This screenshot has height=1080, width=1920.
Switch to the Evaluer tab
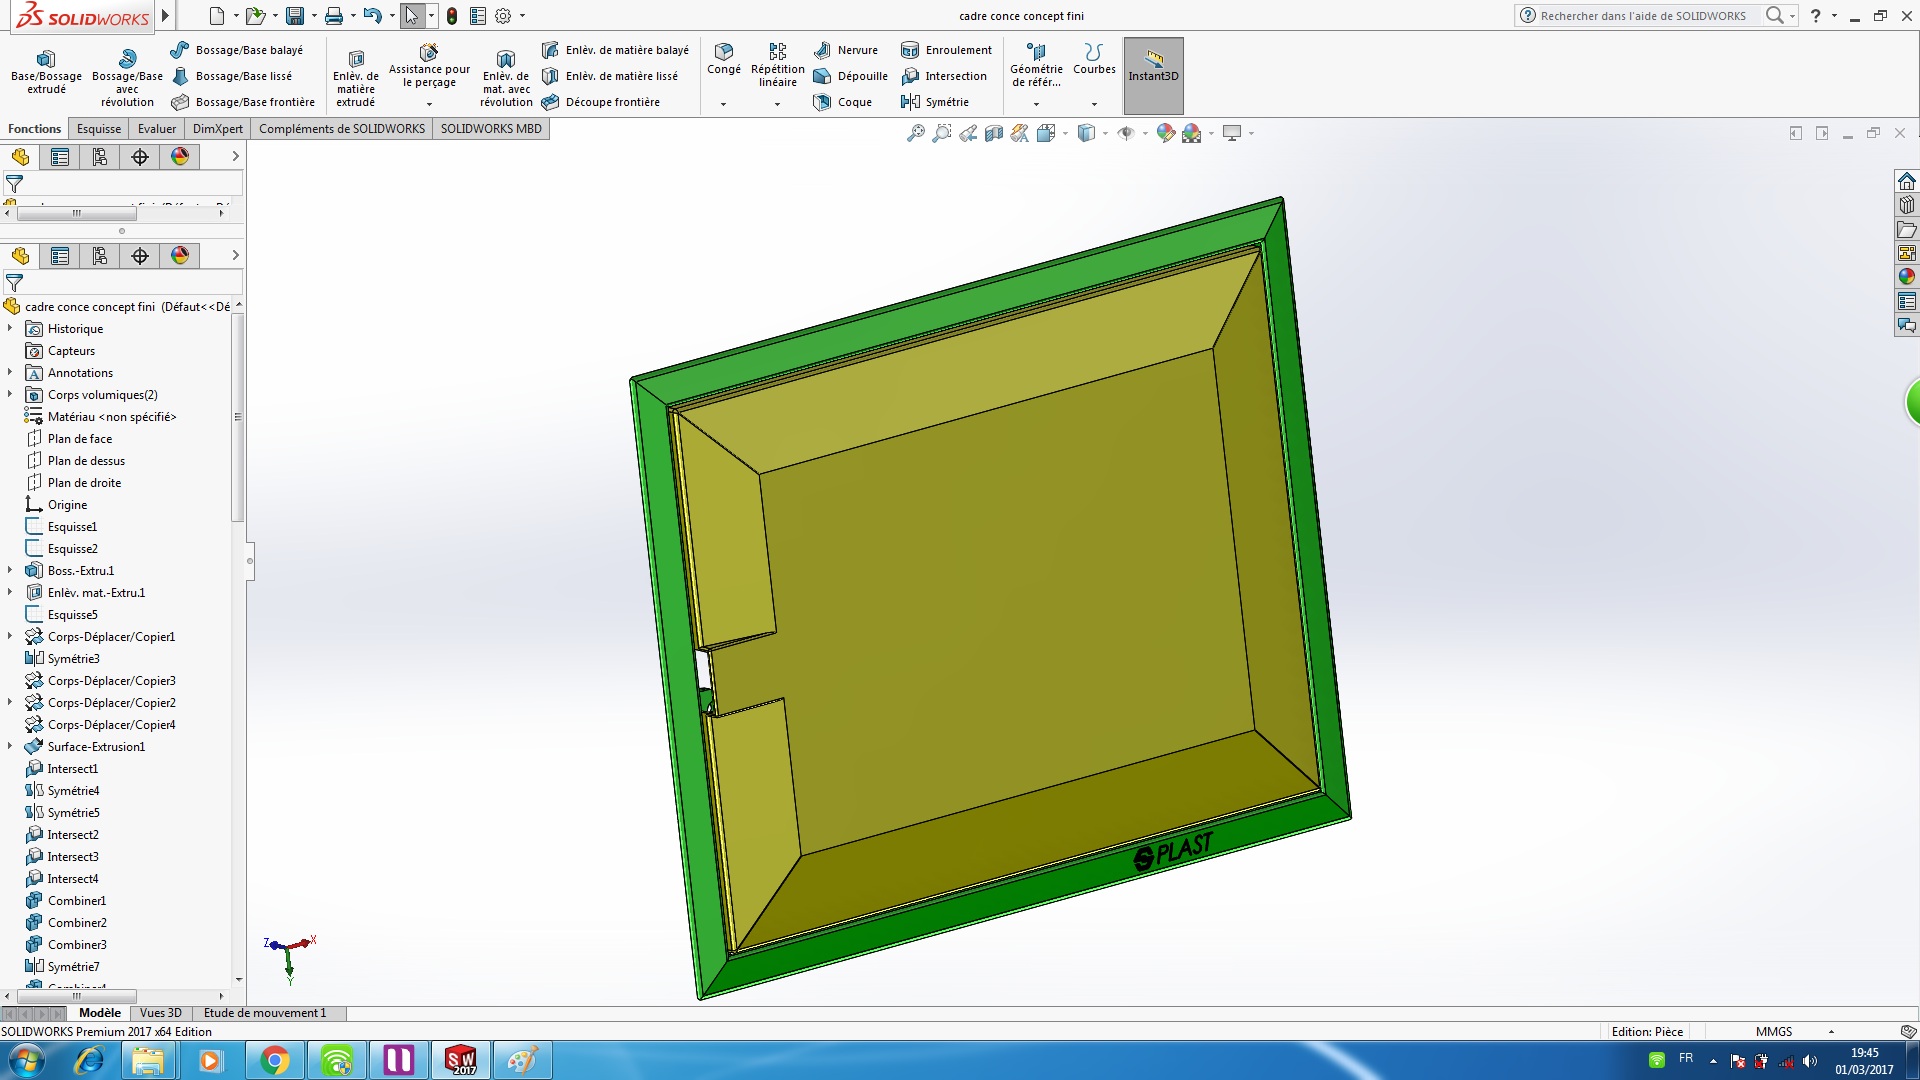(157, 129)
